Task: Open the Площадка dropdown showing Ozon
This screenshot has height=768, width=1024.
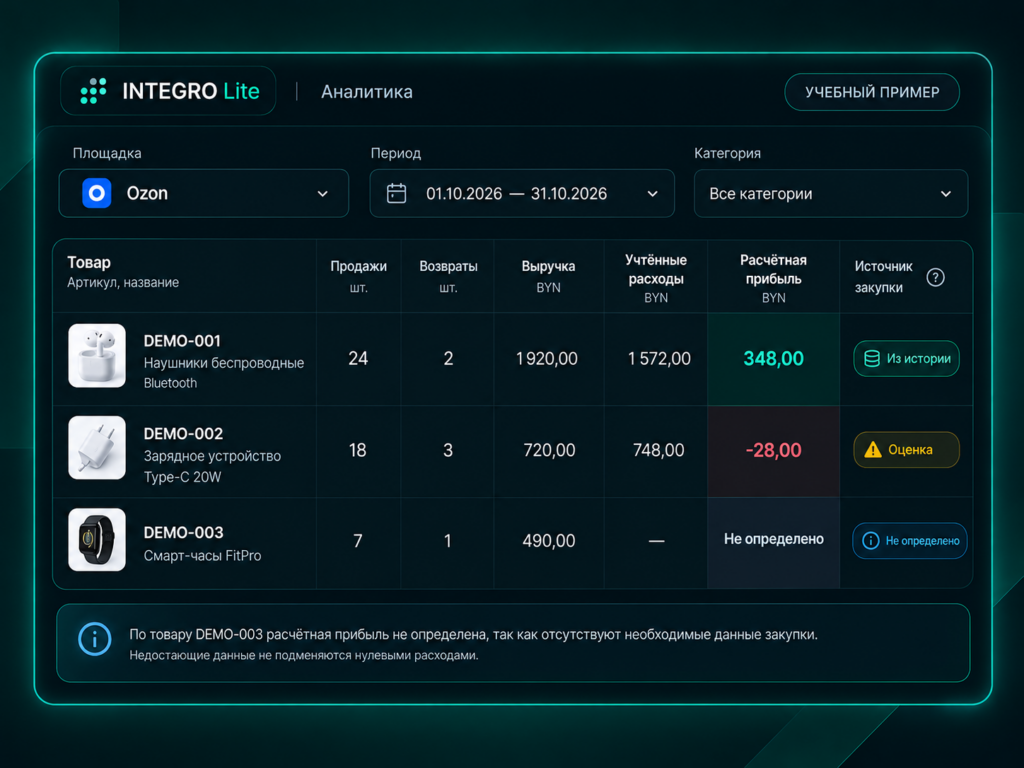Action: pos(204,193)
